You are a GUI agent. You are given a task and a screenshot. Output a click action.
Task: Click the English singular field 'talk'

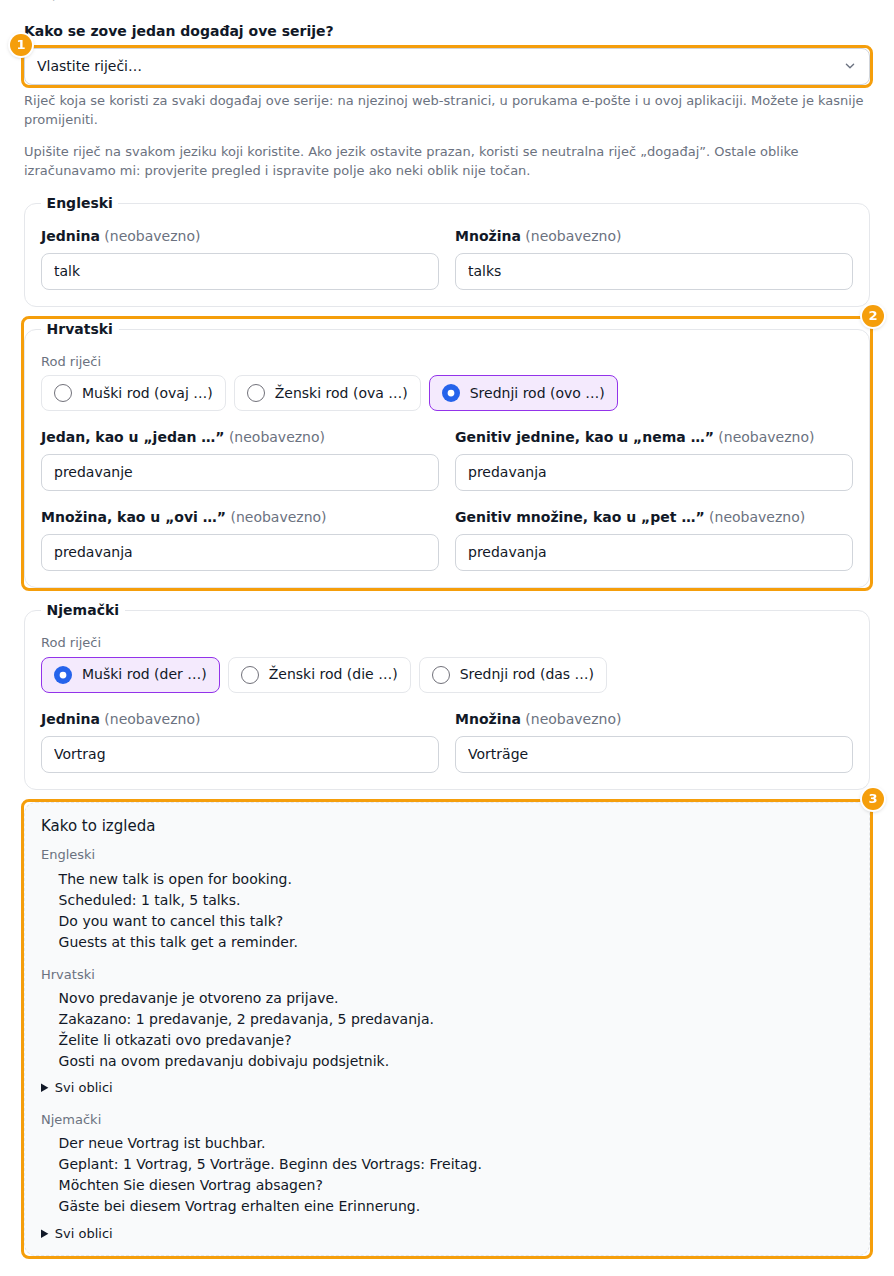click(240, 271)
